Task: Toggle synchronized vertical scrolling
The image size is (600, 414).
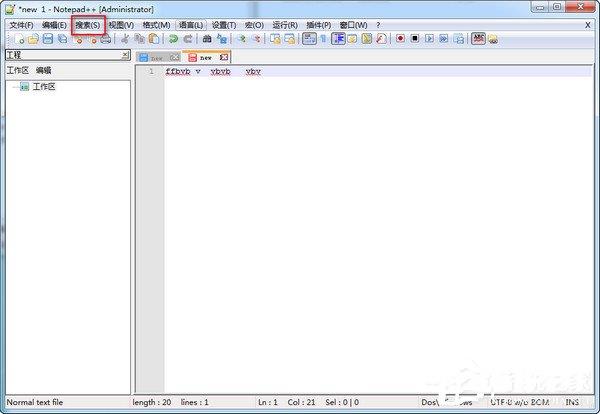Action: [275, 39]
